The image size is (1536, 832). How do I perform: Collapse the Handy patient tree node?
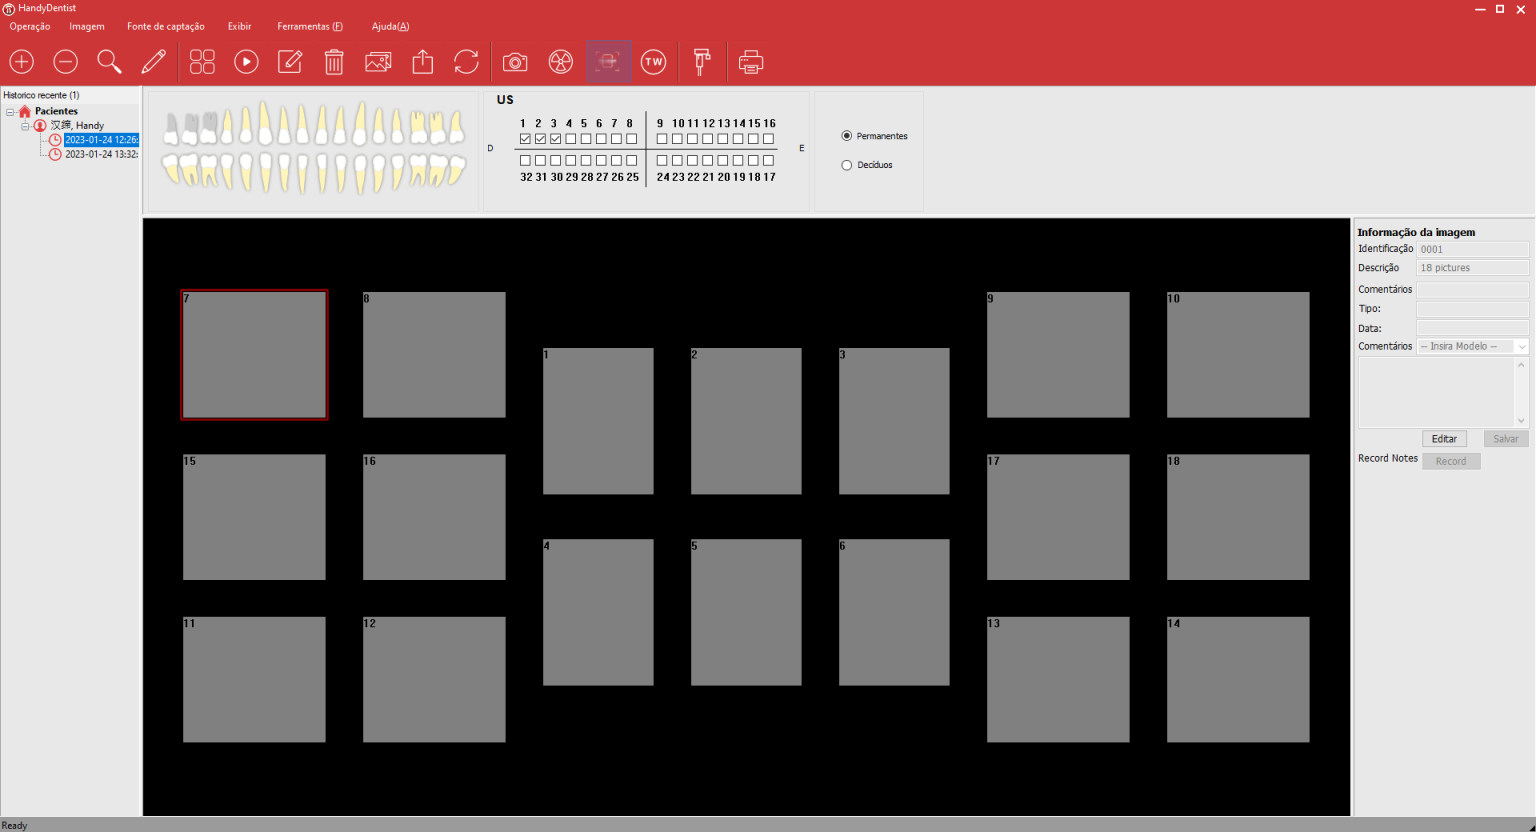25,126
